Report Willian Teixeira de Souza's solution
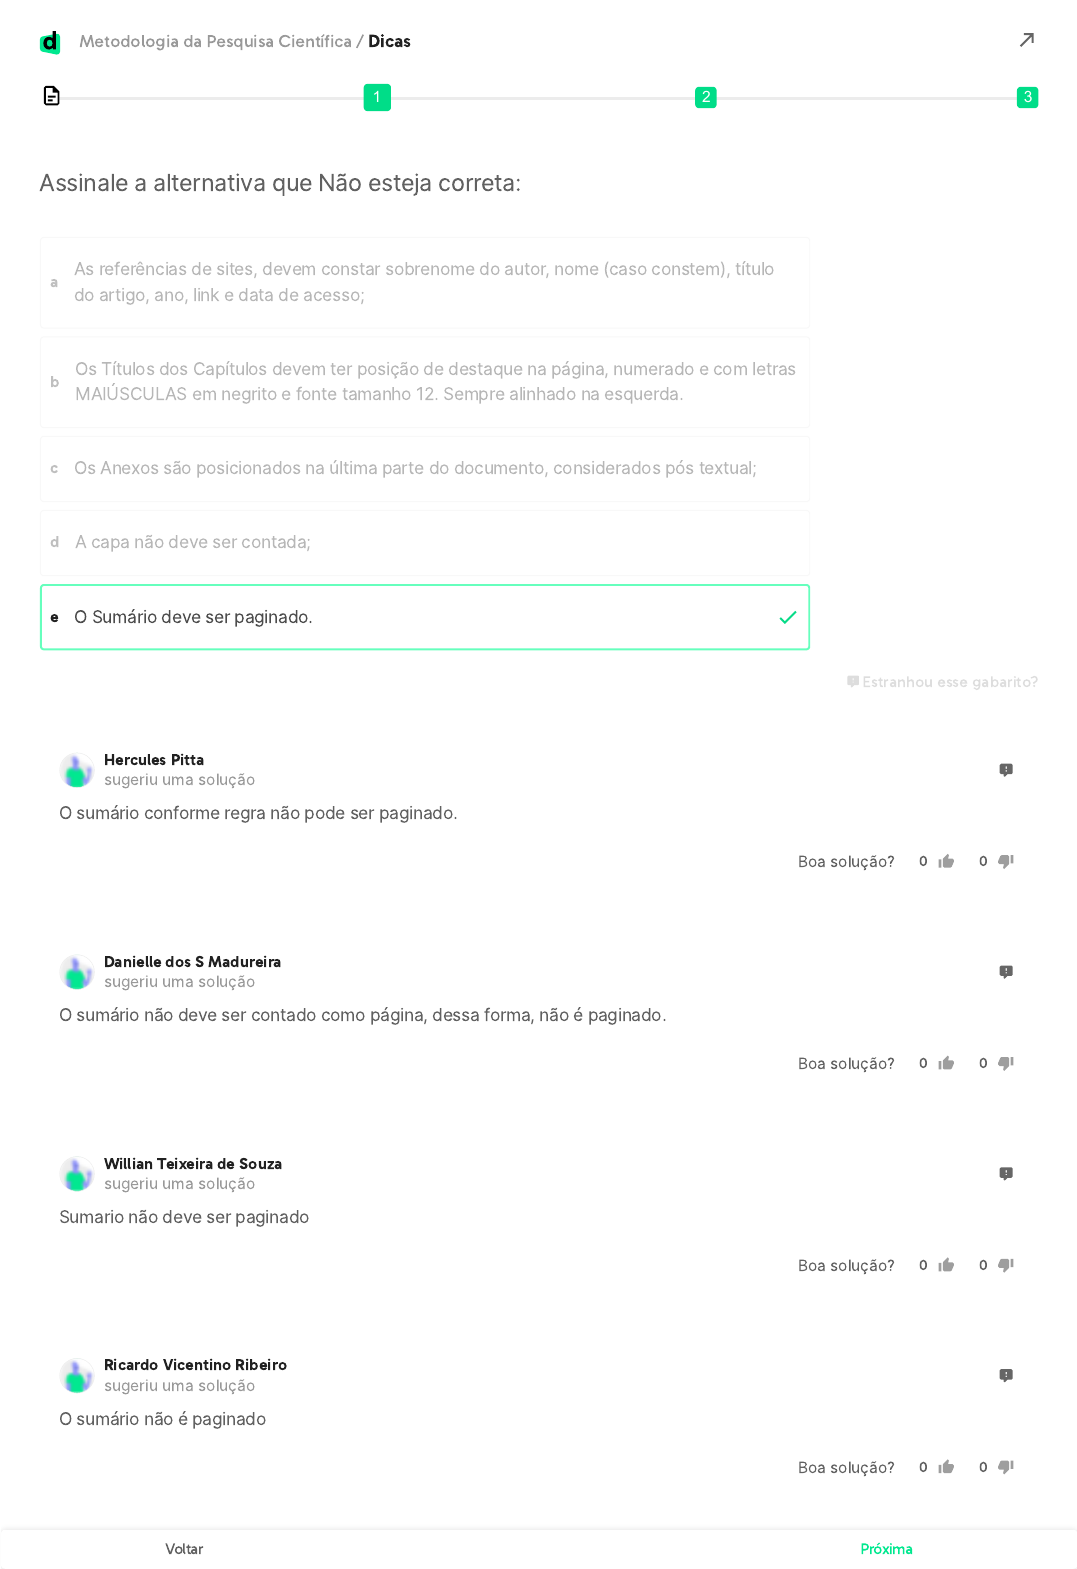Viewport: 1077px width, 1569px height. tap(1006, 1173)
